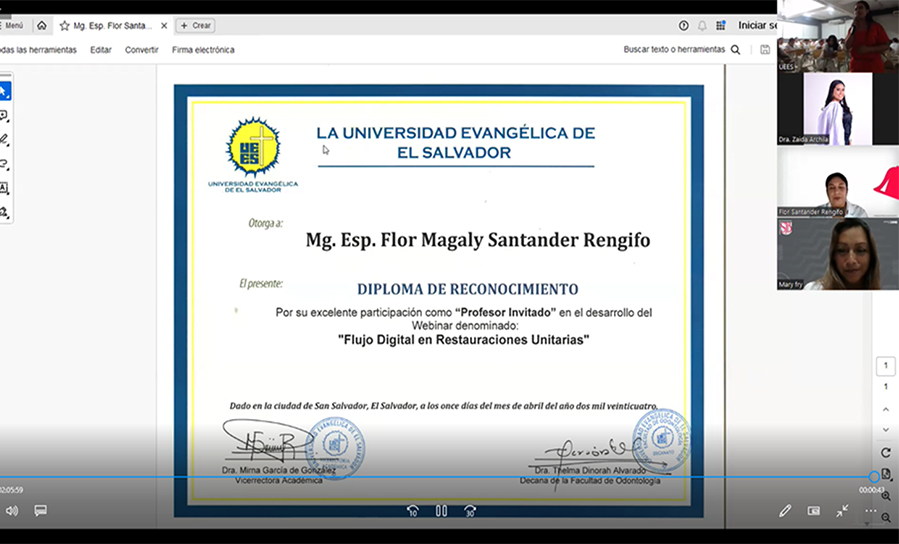Choose the freehand draw tool
899x544 pixels.
pos(4,164)
